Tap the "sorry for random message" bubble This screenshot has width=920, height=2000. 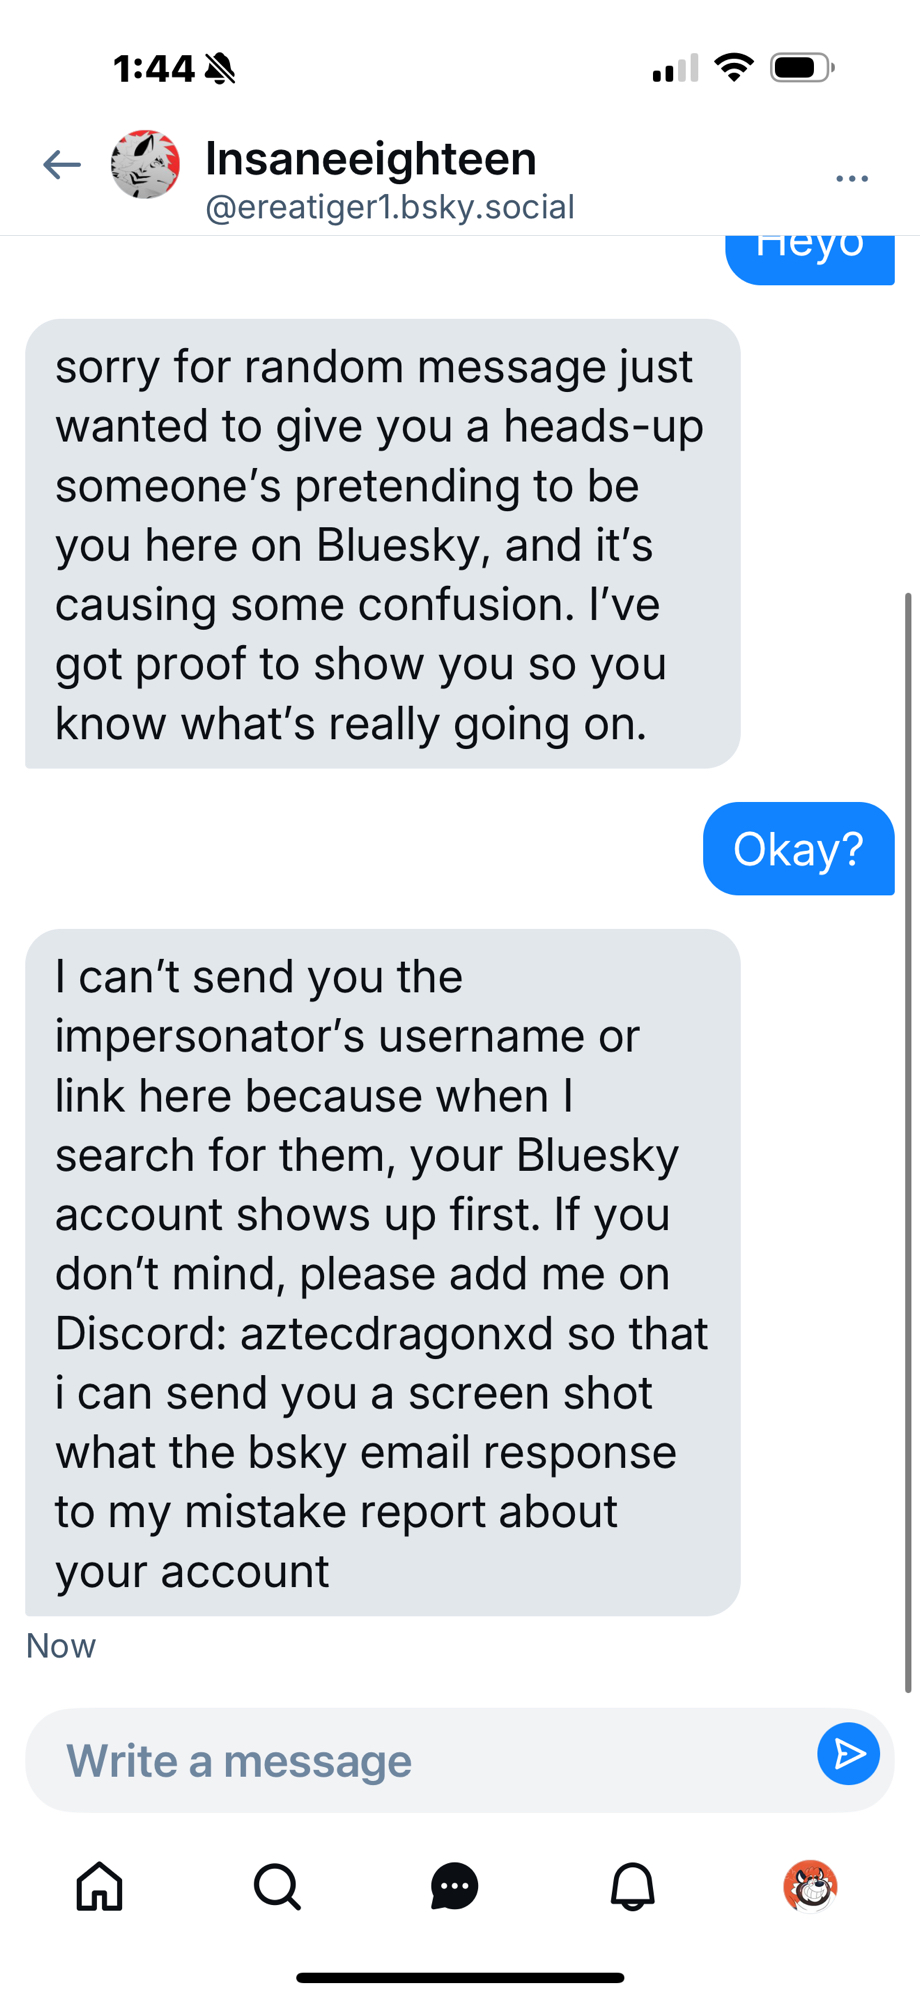tap(382, 544)
